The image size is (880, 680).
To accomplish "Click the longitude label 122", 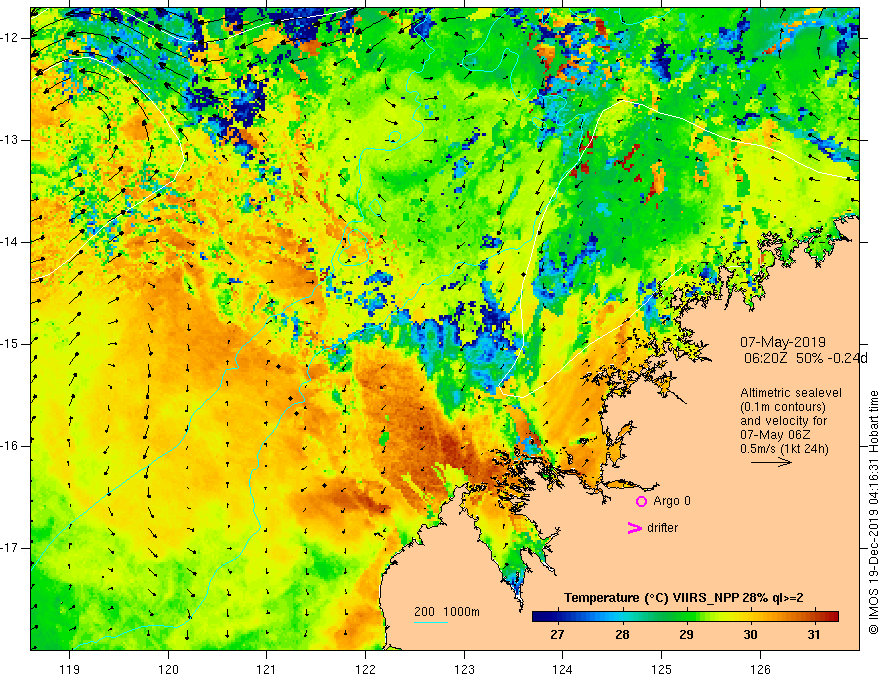I will [365, 669].
